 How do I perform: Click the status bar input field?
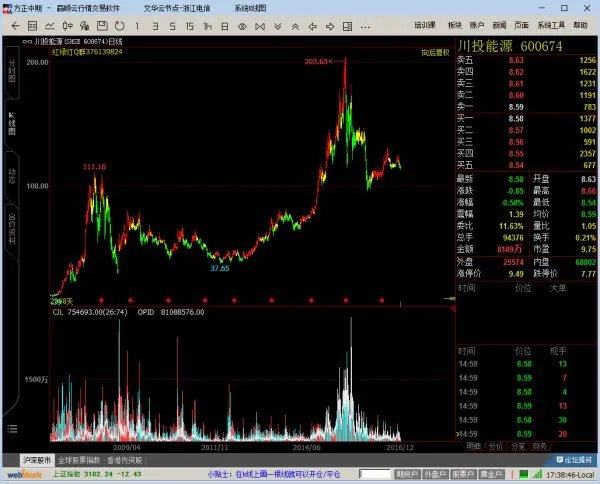coord(375,474)
